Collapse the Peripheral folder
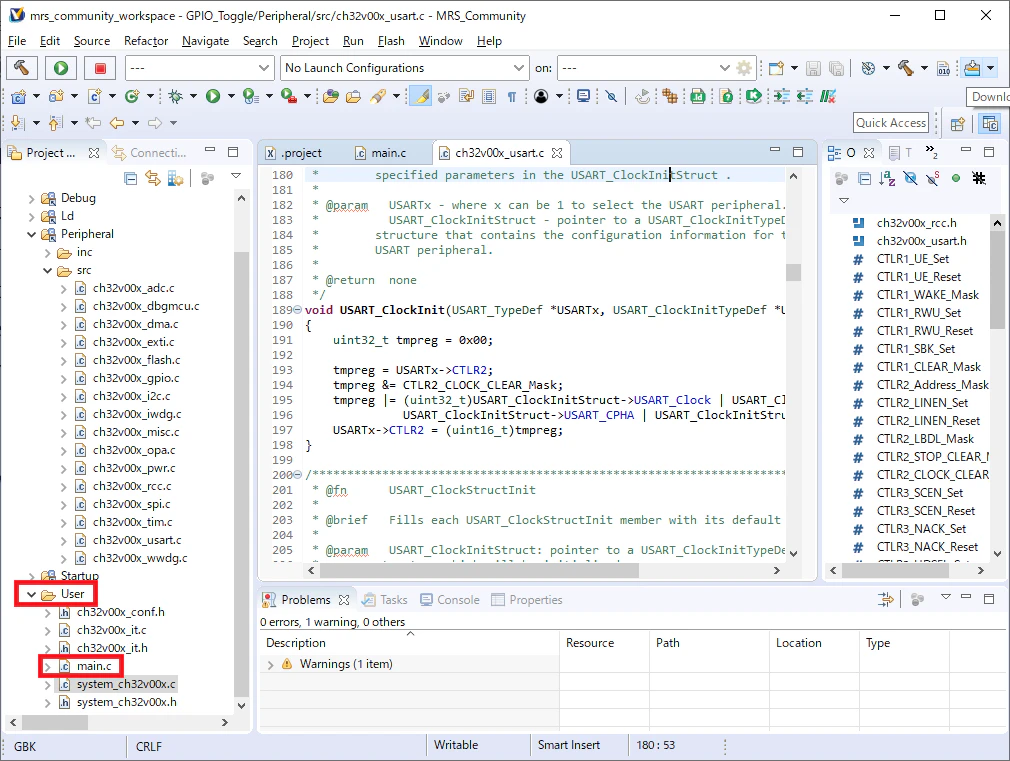This screenshot has height=761, width=1010. [32, 235]
